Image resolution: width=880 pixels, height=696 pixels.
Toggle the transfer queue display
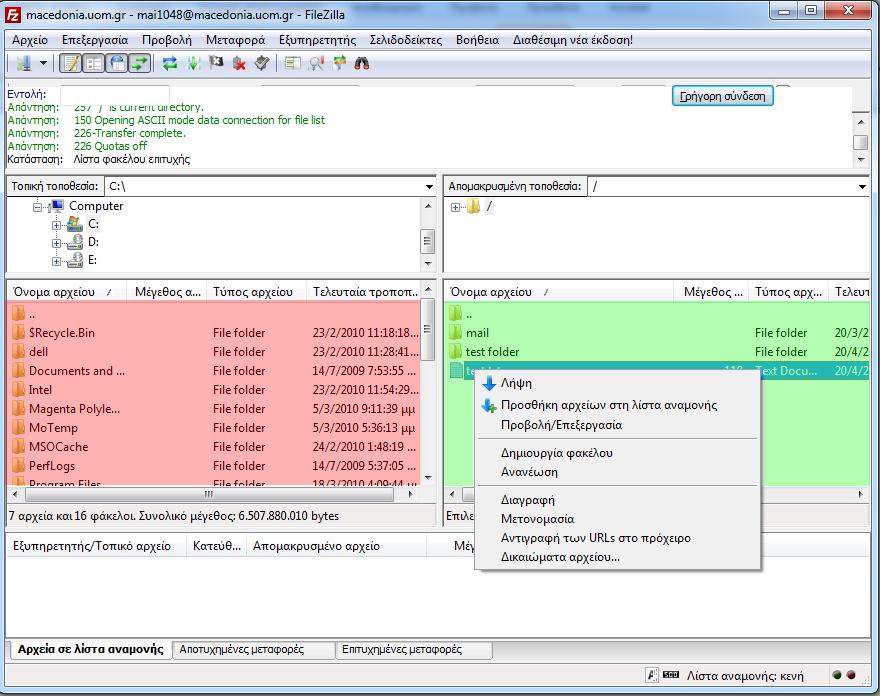click(x=140, y=63)
